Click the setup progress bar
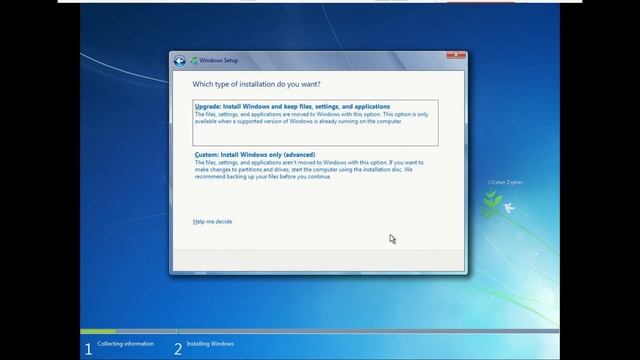 [x=320, y=331]
